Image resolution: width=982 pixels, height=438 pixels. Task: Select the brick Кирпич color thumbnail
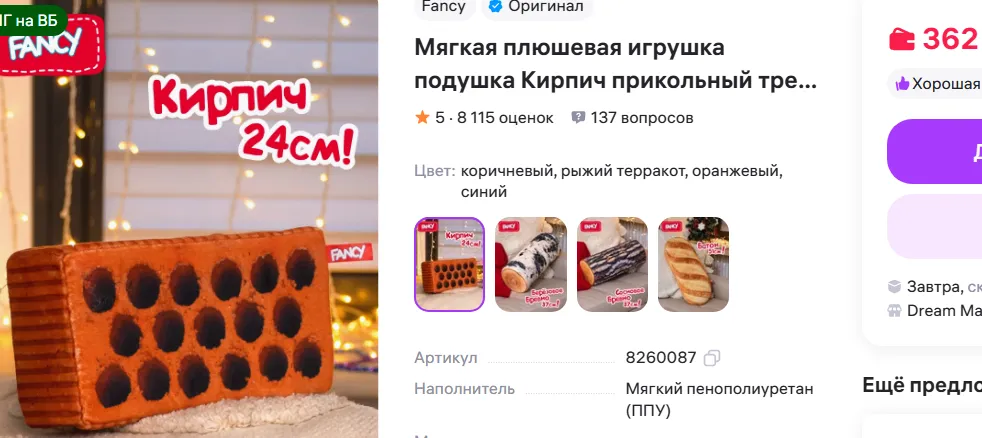(x=449, y=264)
